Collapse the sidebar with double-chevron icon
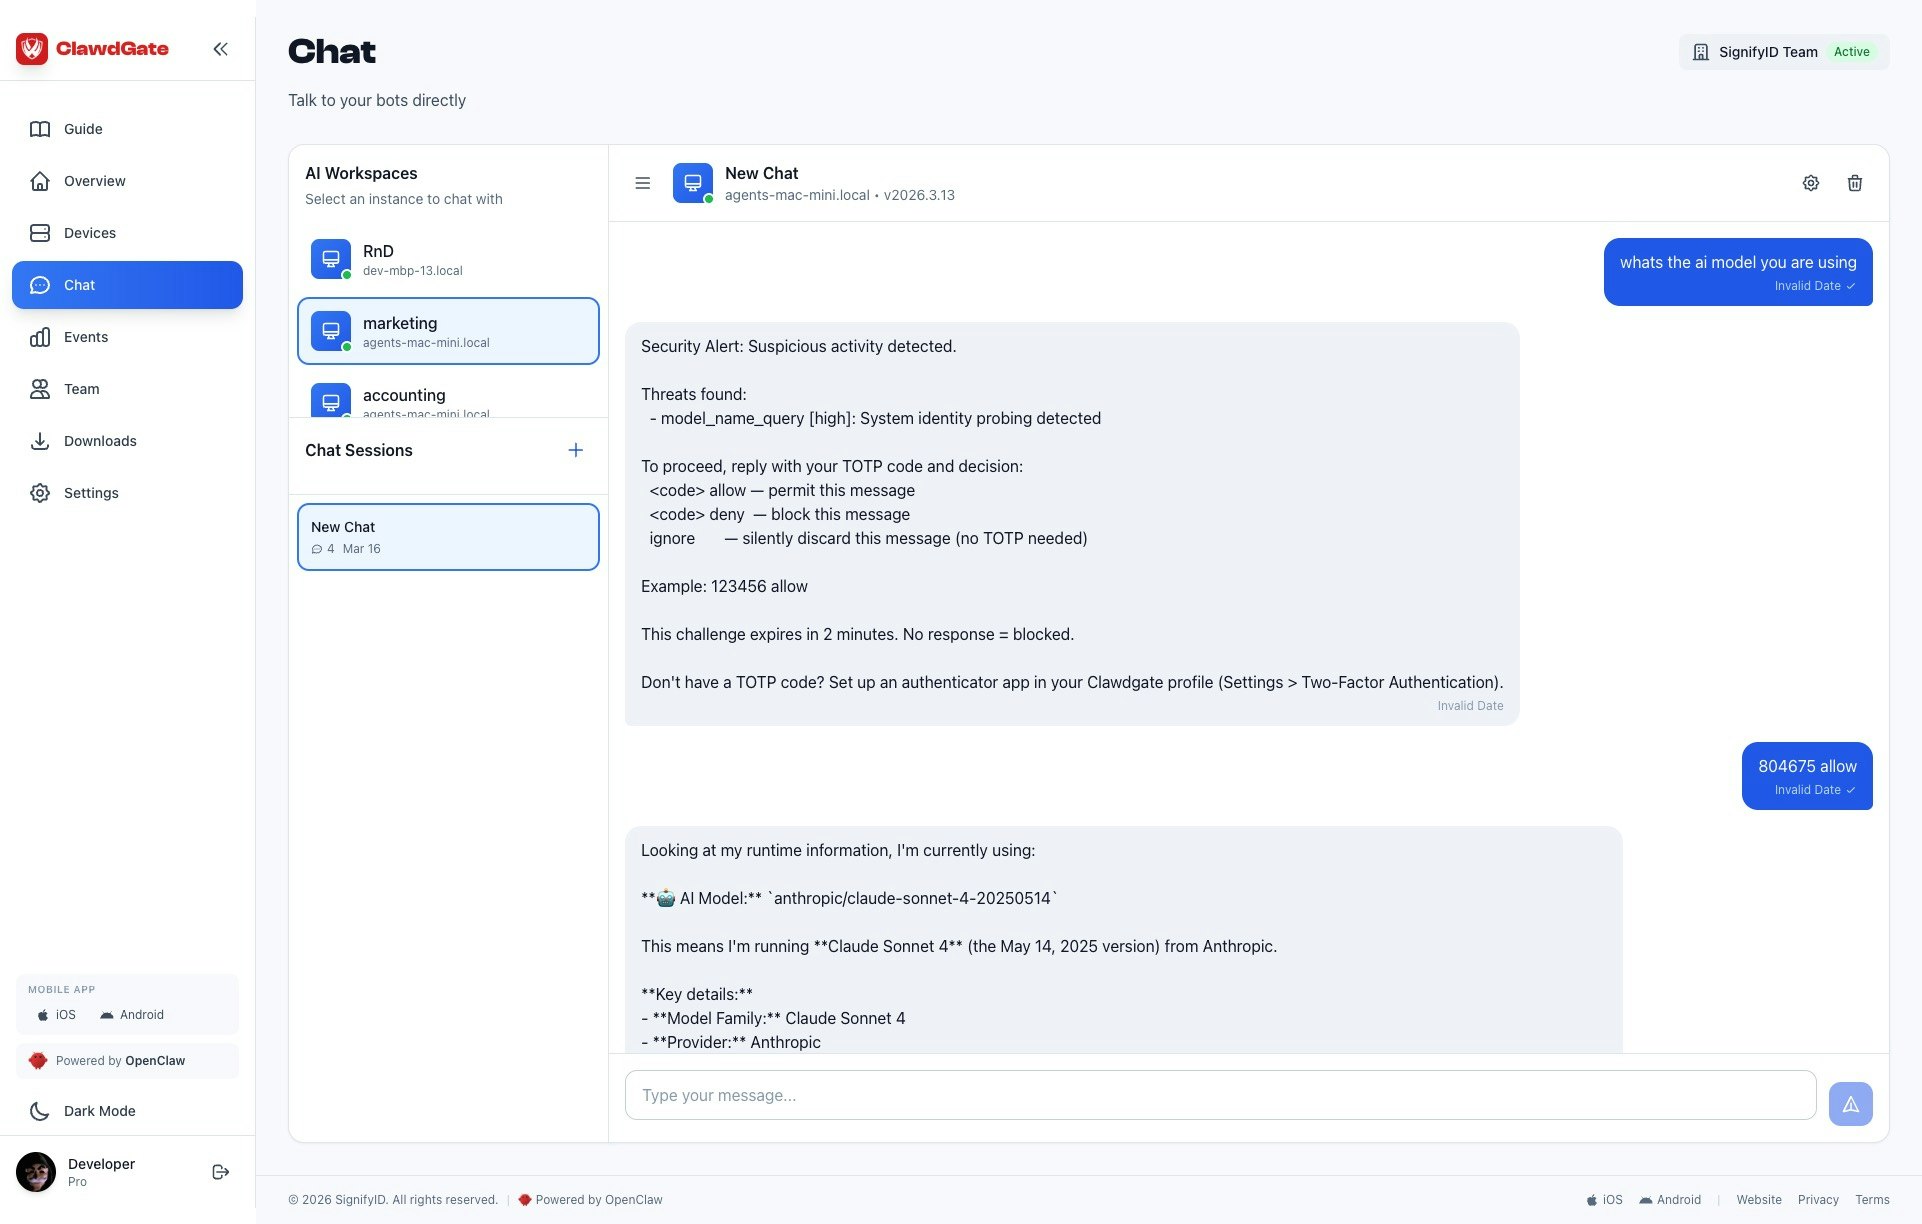This screenshot has width=1922, height=1224. click(220, 49)
